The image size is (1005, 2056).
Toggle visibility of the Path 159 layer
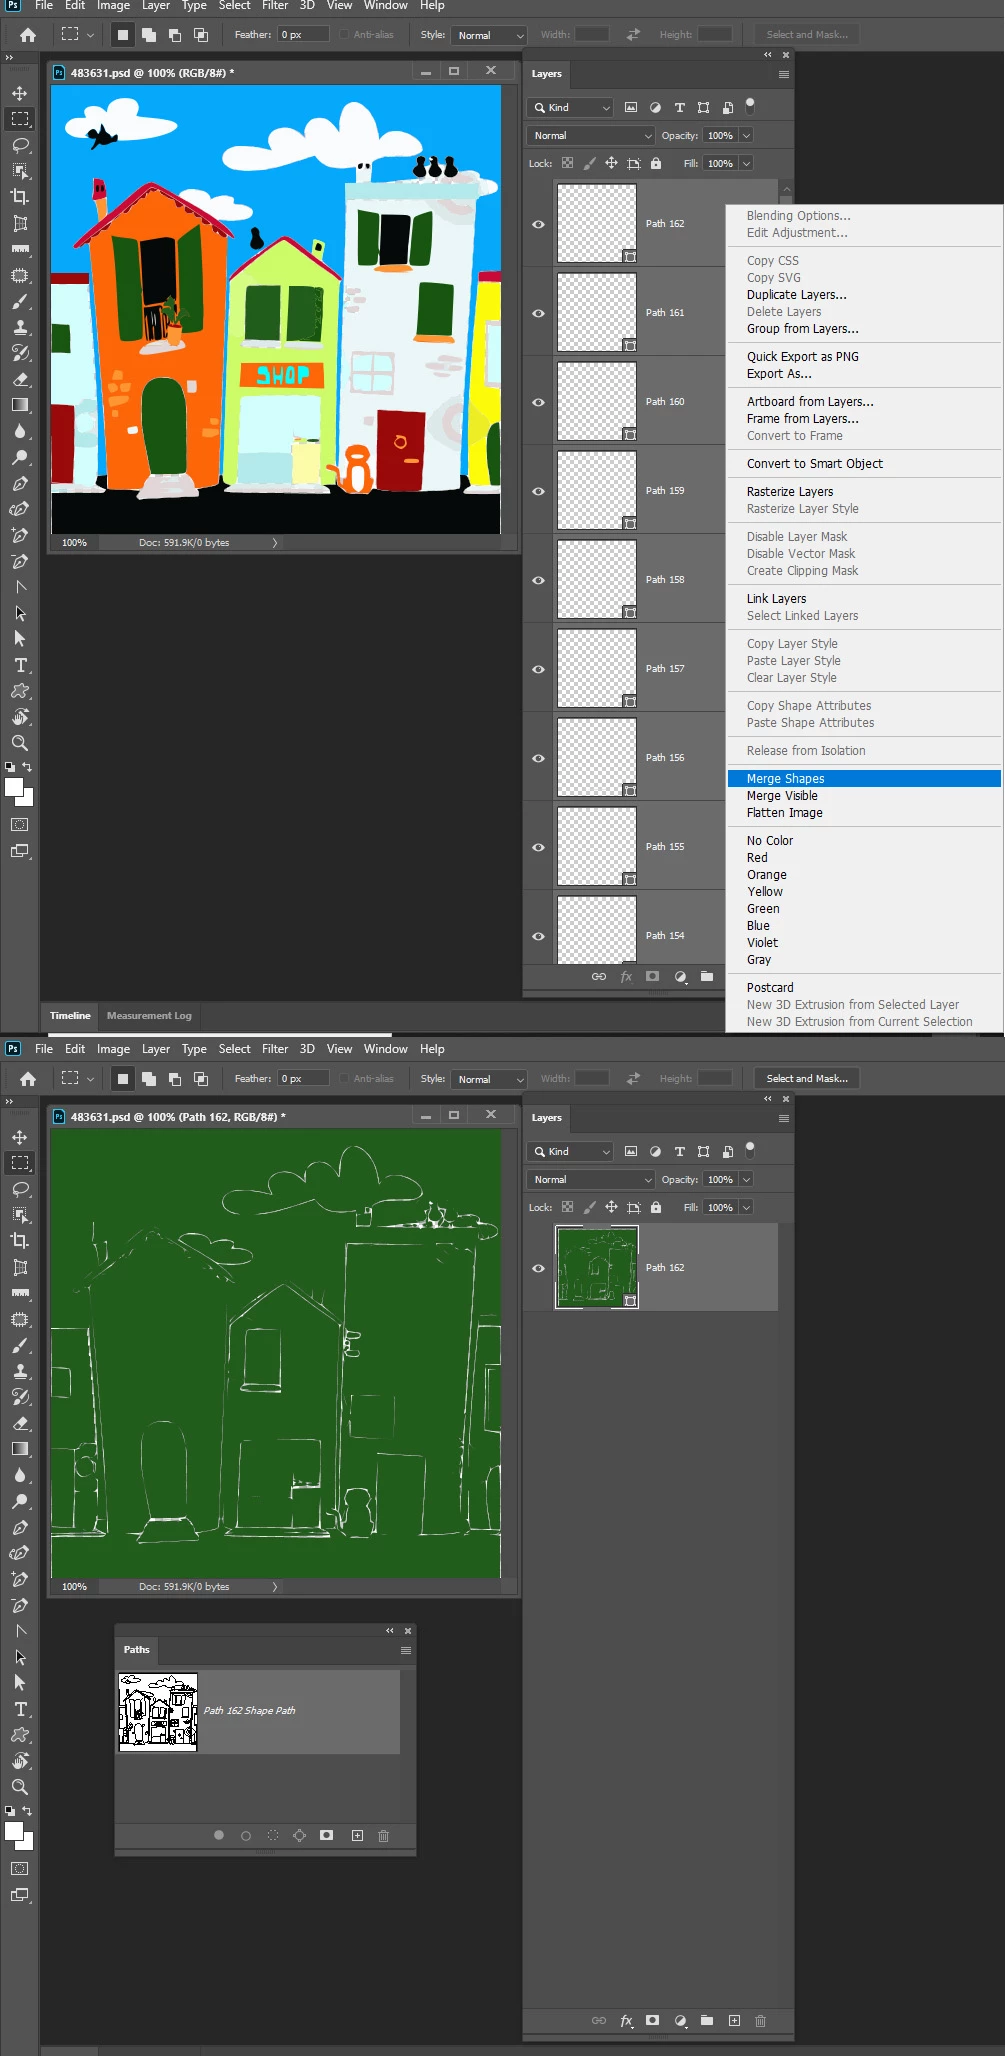[538, 491]
